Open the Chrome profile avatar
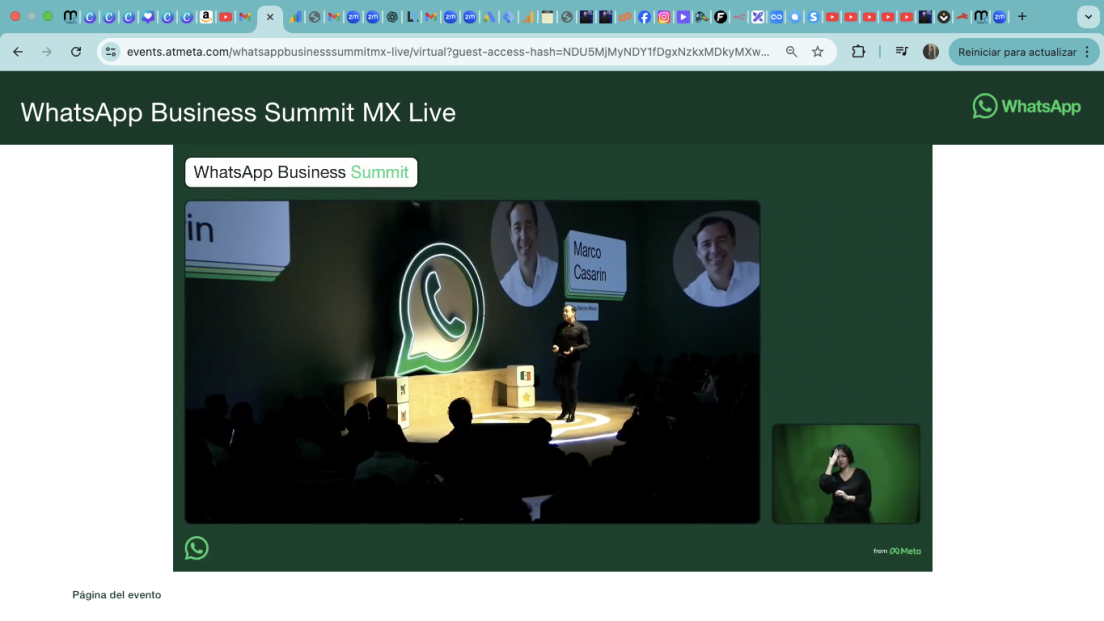Image resolution: width=1104 pixels, height=621 pixels. (930, 52)
